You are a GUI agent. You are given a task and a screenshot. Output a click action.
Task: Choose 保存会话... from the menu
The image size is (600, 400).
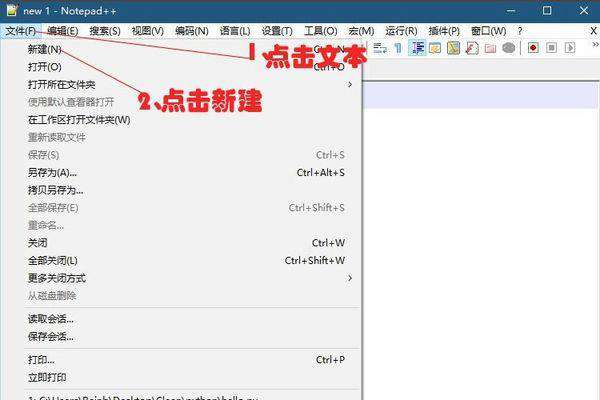(x=182, y=336)
